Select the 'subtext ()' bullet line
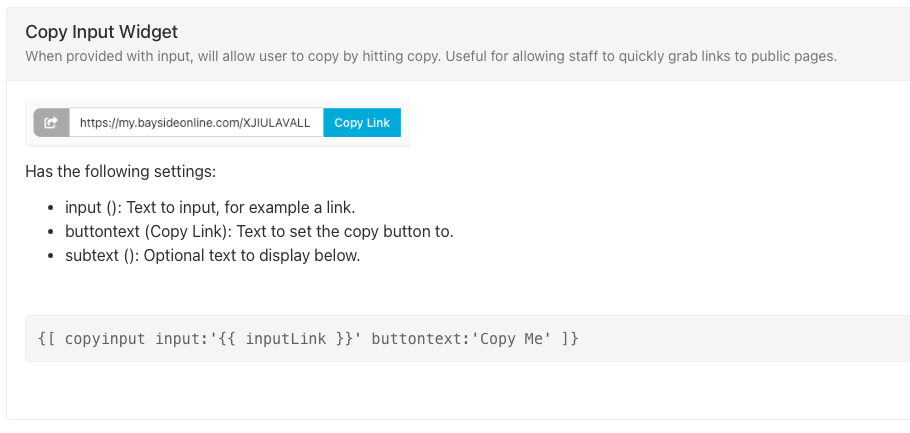Screen dimensions: 910x433 click(213, 255)
